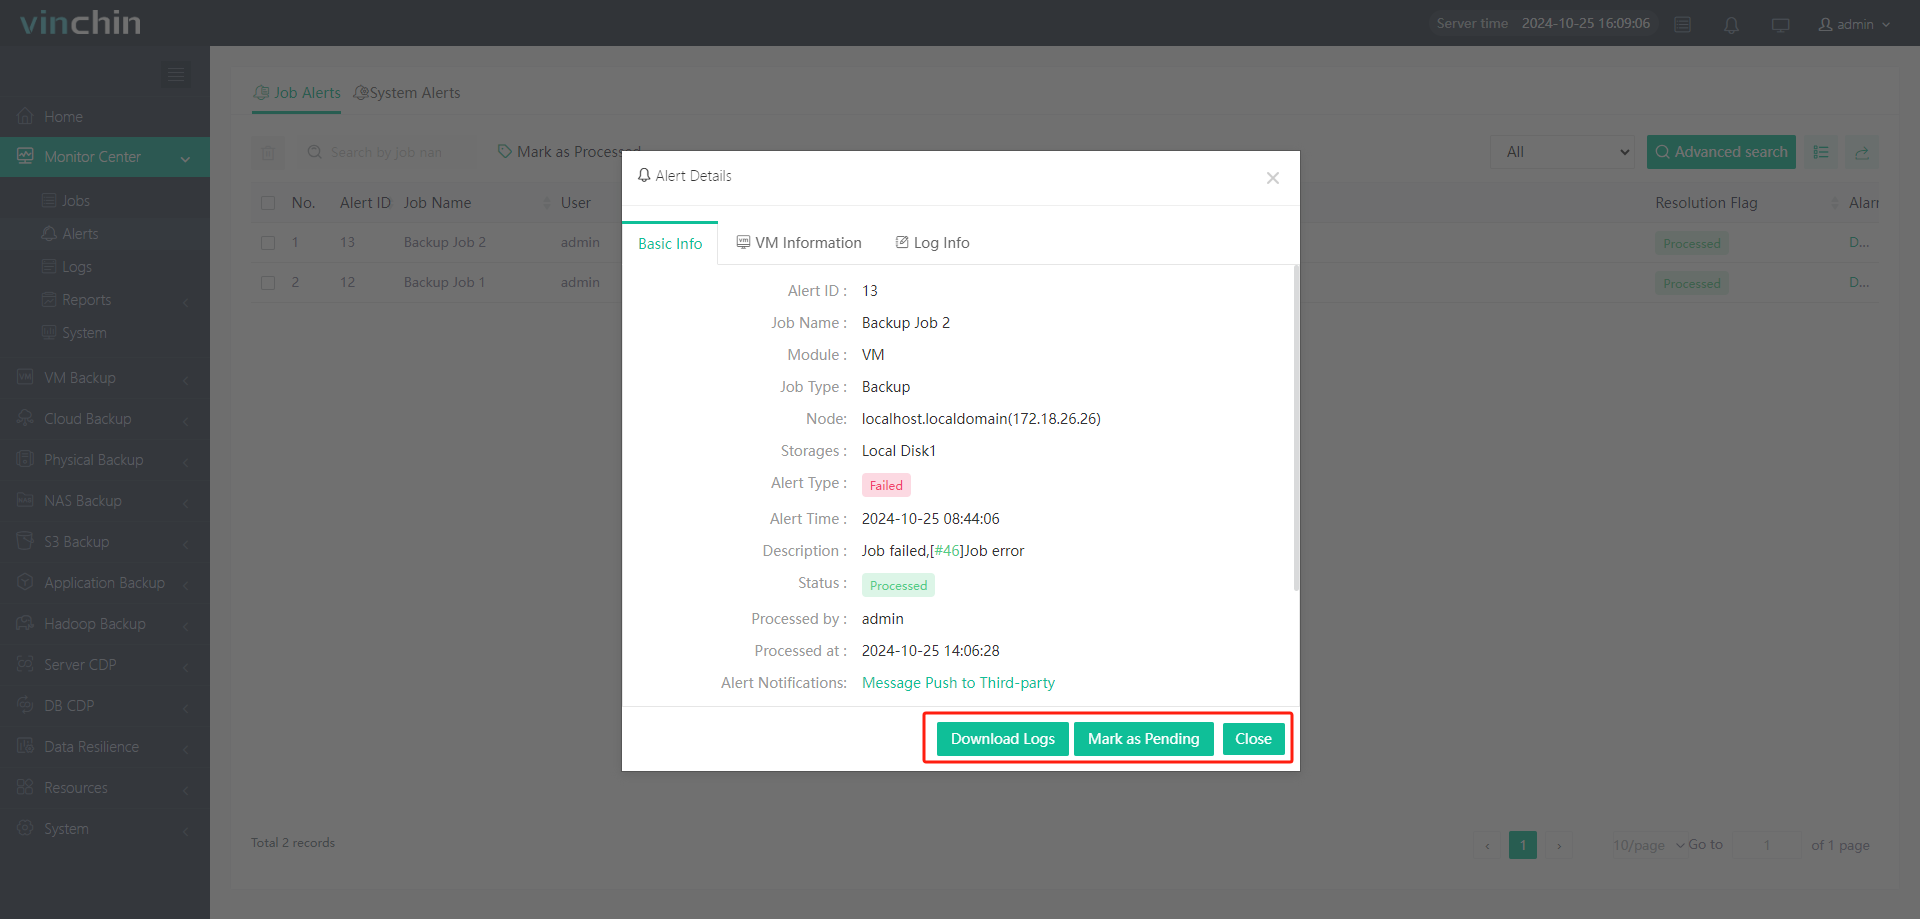Screen dimensions: 1920x919
Task: Click the server logs list icon in top bar
Action: [x=1682, y=24]
